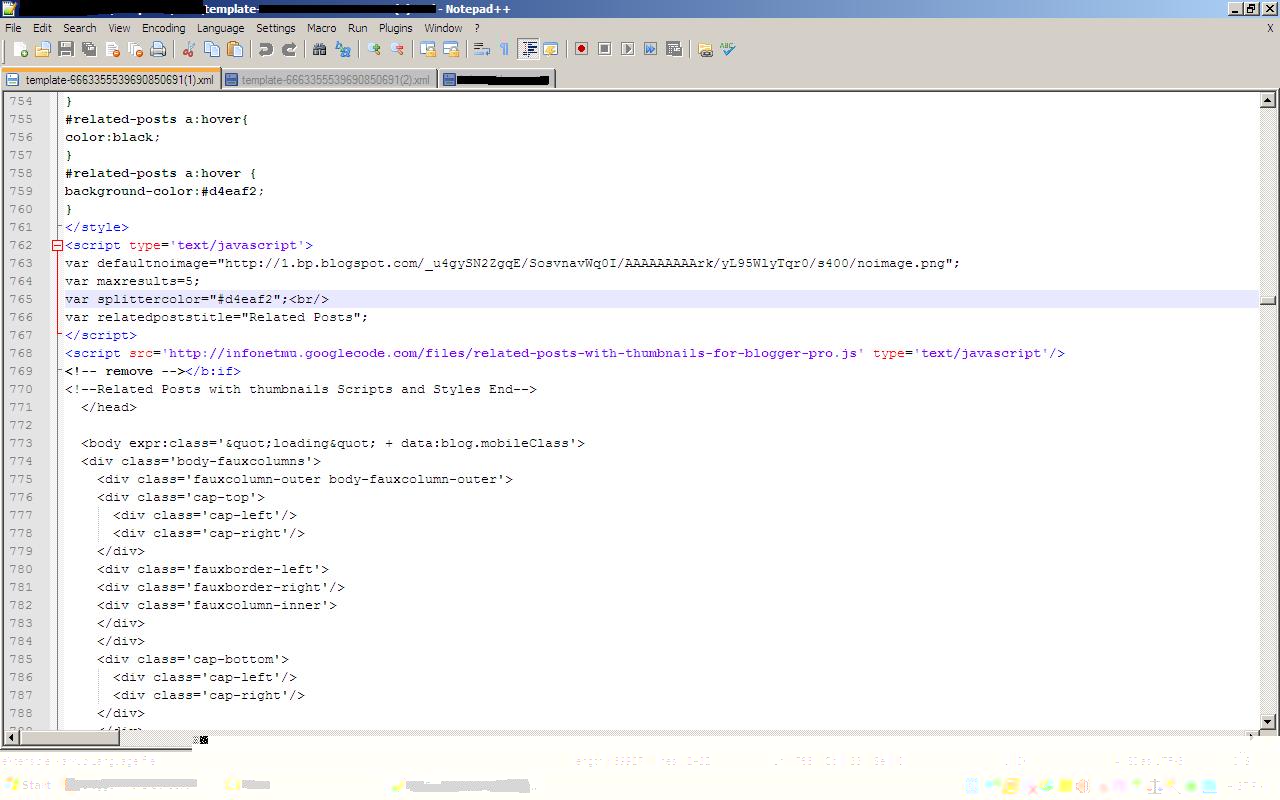The height and width of the screenshot is (800, 1280).
Task: Open the Edit menu
Action: (x=42, y=28)
